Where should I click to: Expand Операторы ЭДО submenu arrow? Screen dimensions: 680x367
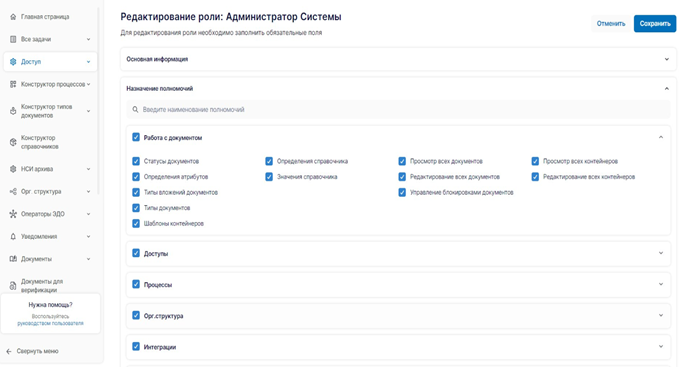(x=88, y=214)
